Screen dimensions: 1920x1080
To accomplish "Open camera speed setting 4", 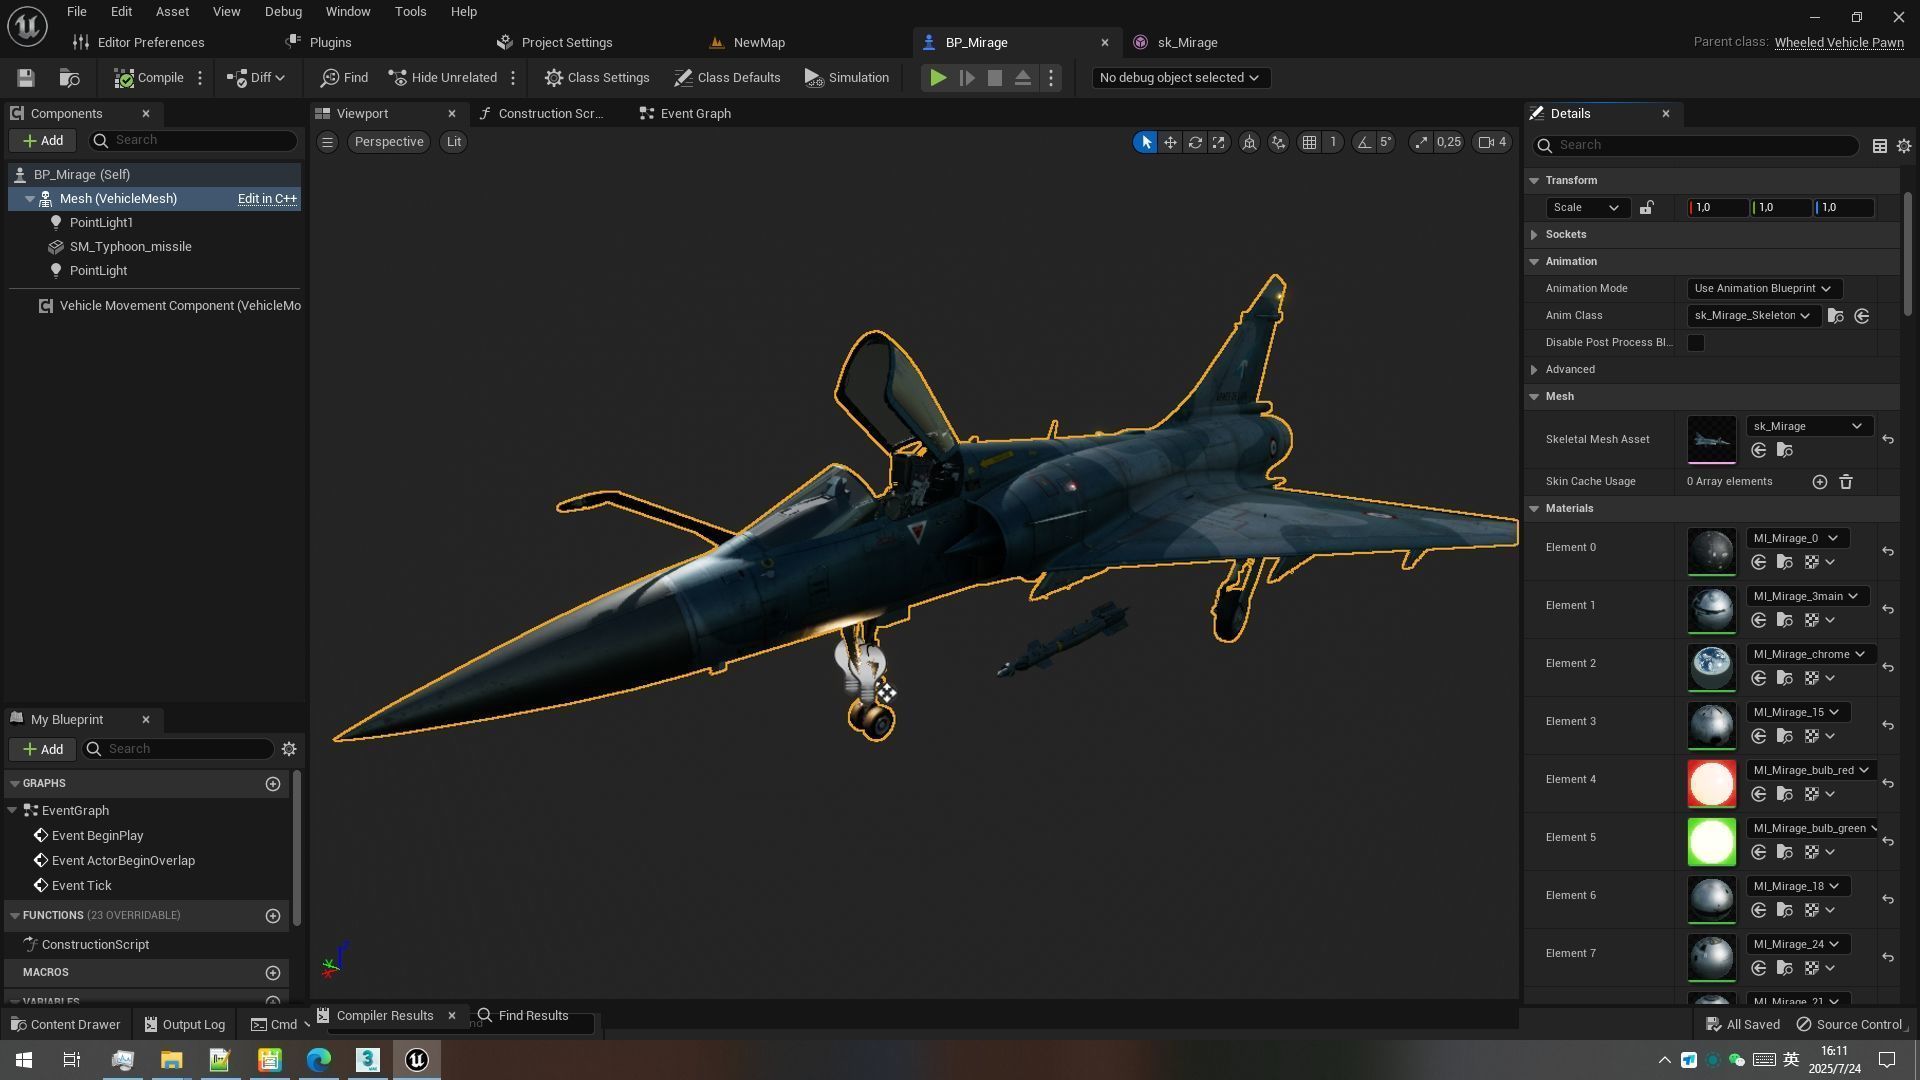I will [1493, 142].
